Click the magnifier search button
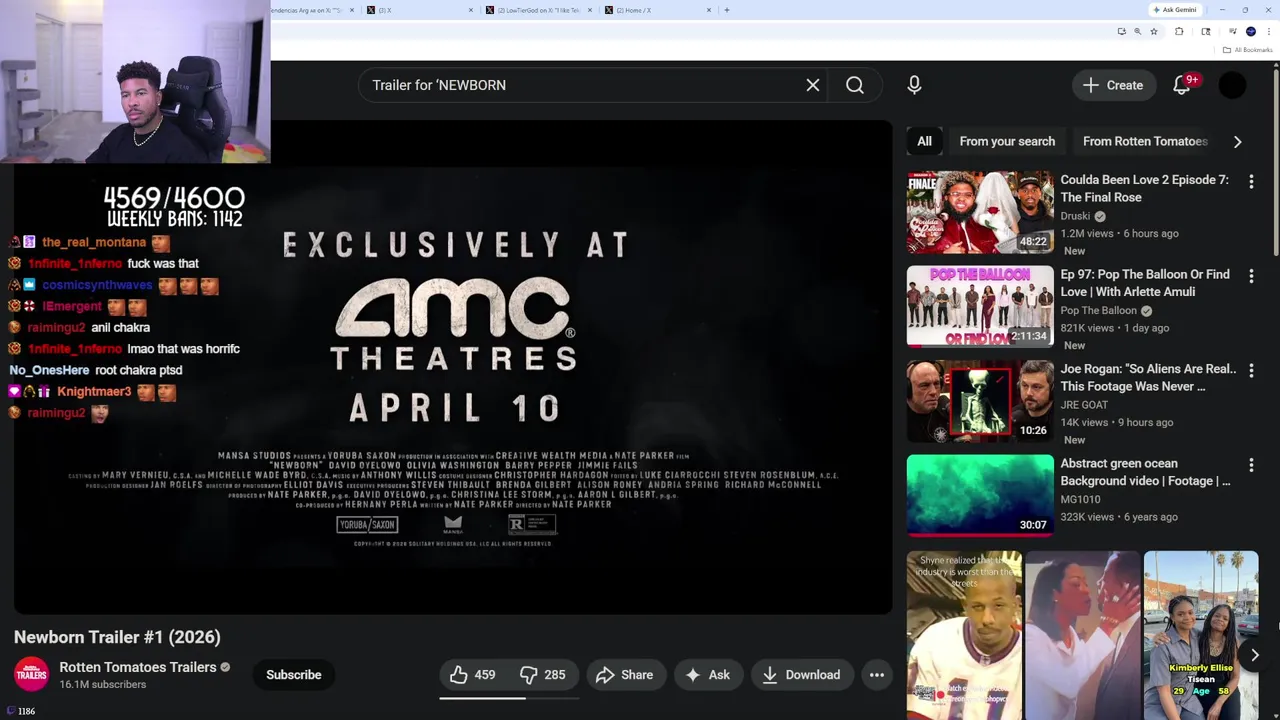Viewport: 1280px width, 720px height. pos(855,85)
